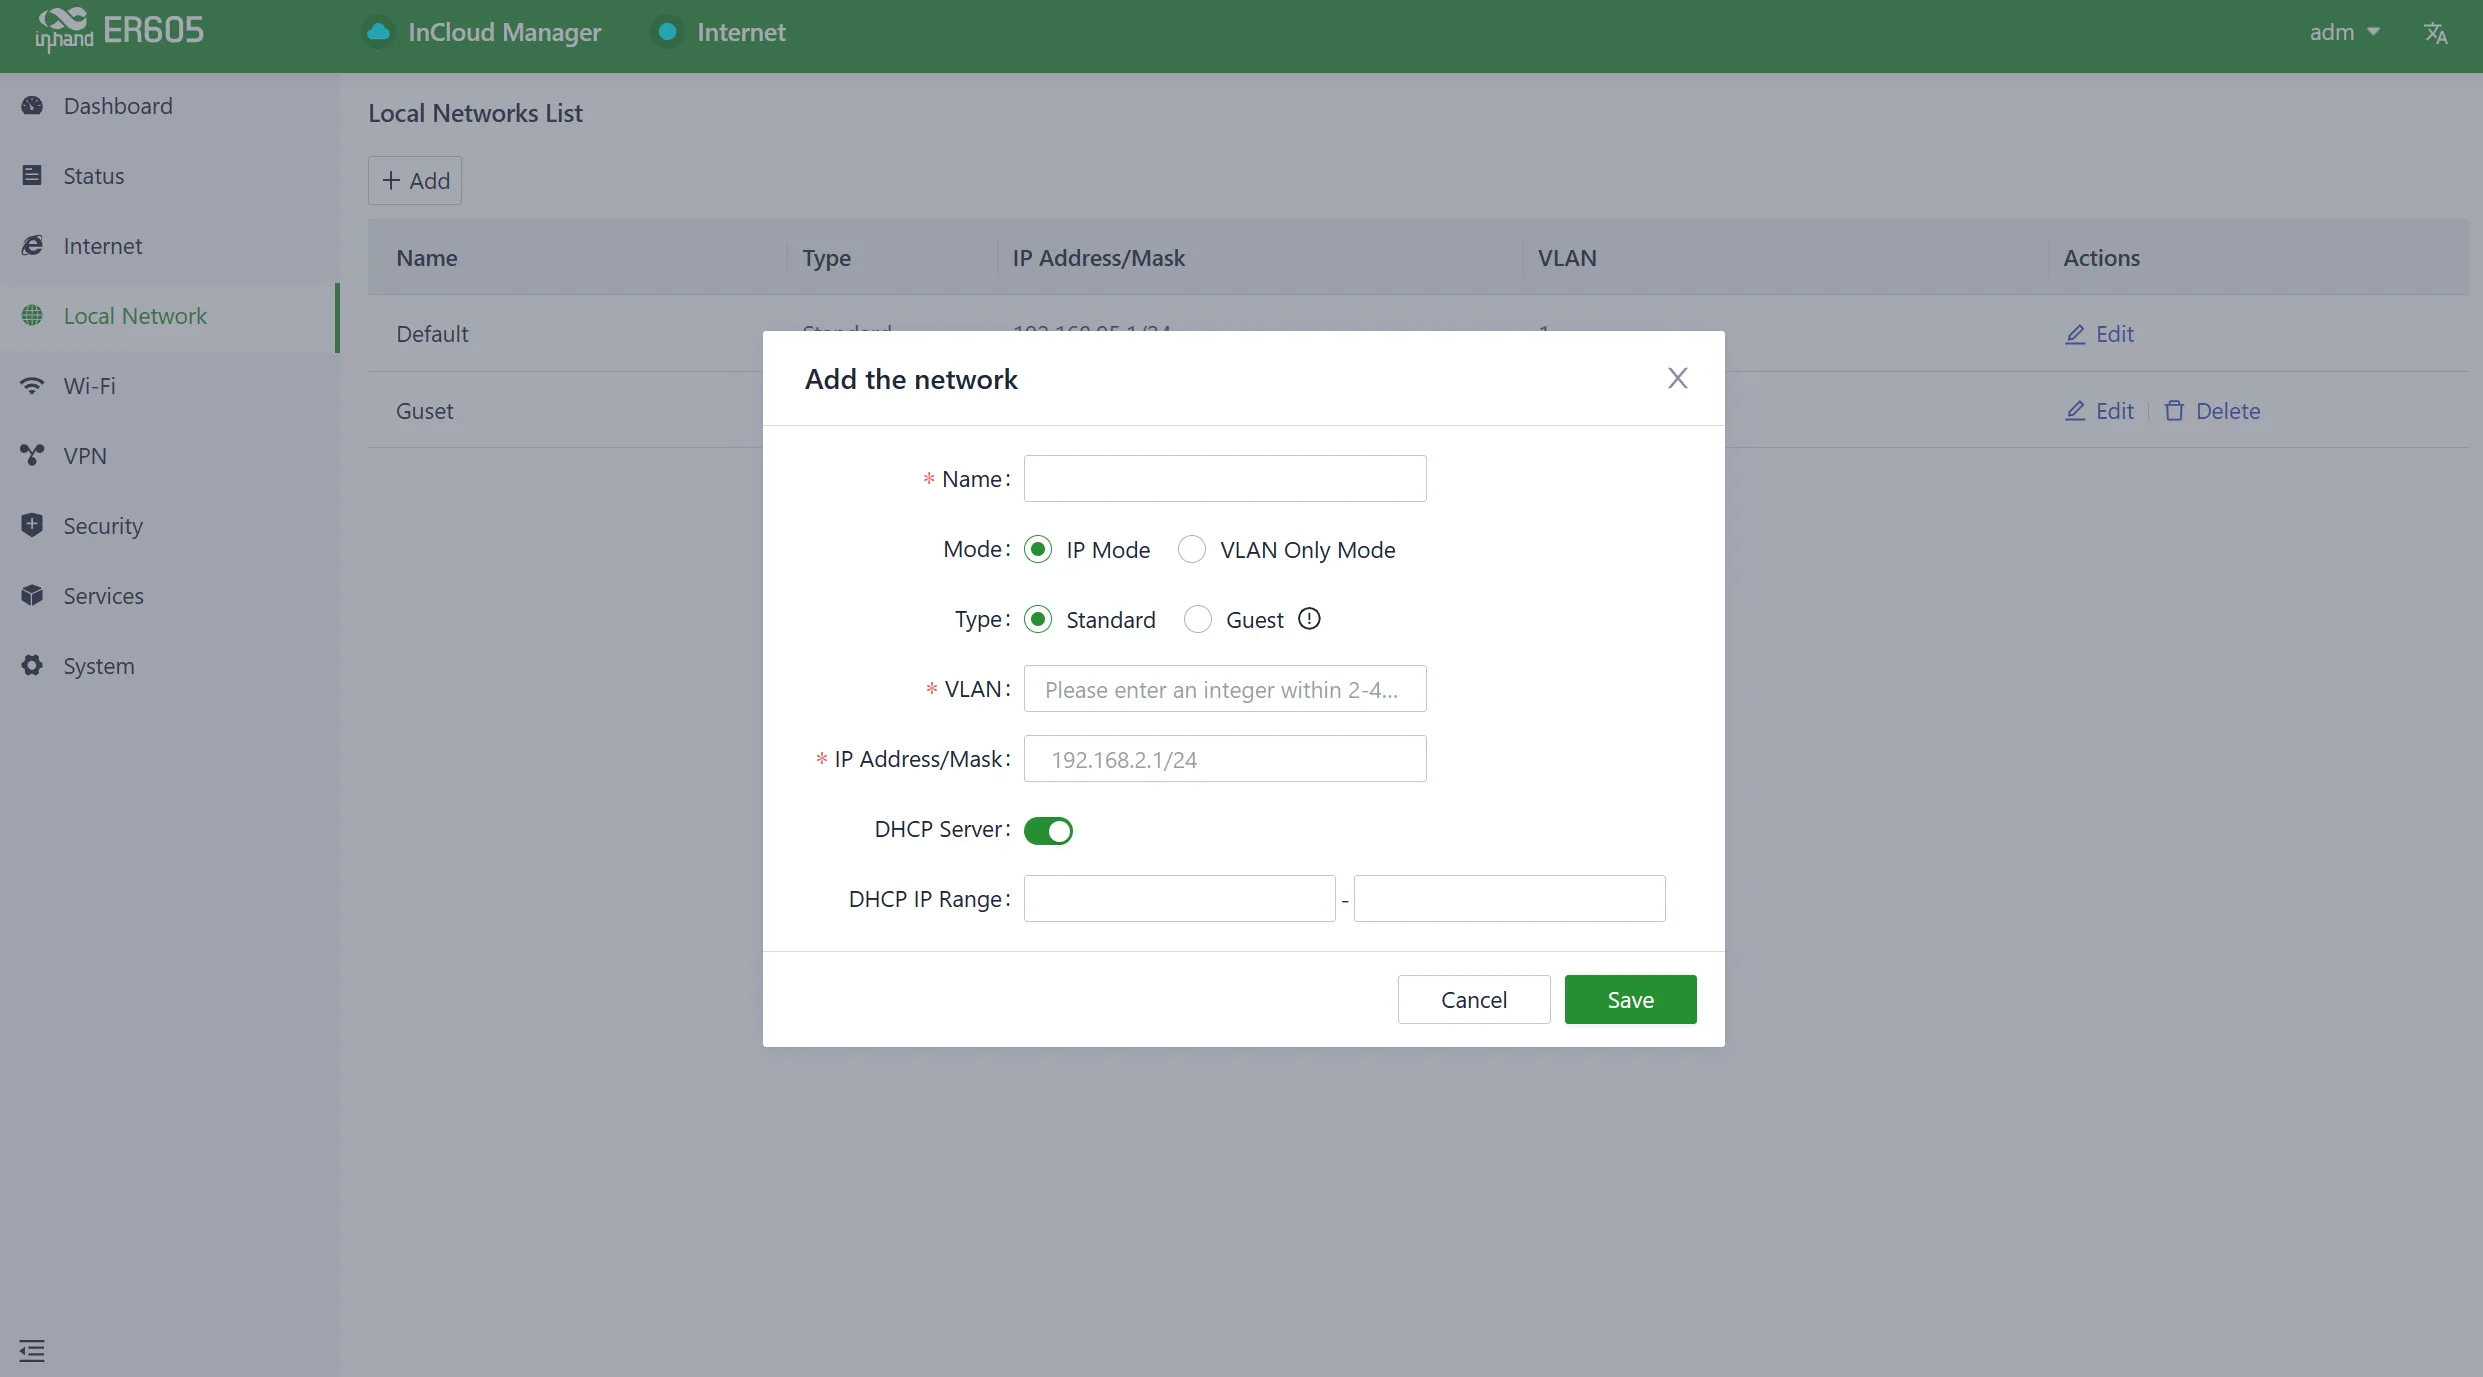Select Standard type radio button
This screenshot has width=2483, height=1377.
tap(1038, 619)
